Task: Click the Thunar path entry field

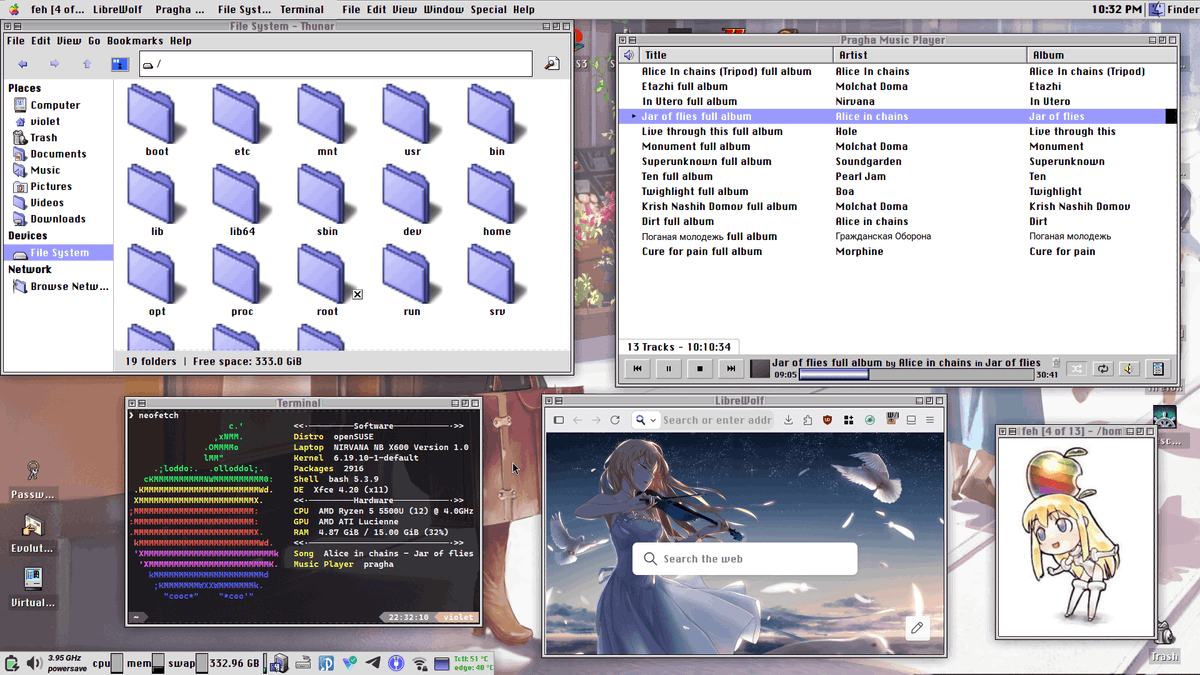Action: (335, 64)
